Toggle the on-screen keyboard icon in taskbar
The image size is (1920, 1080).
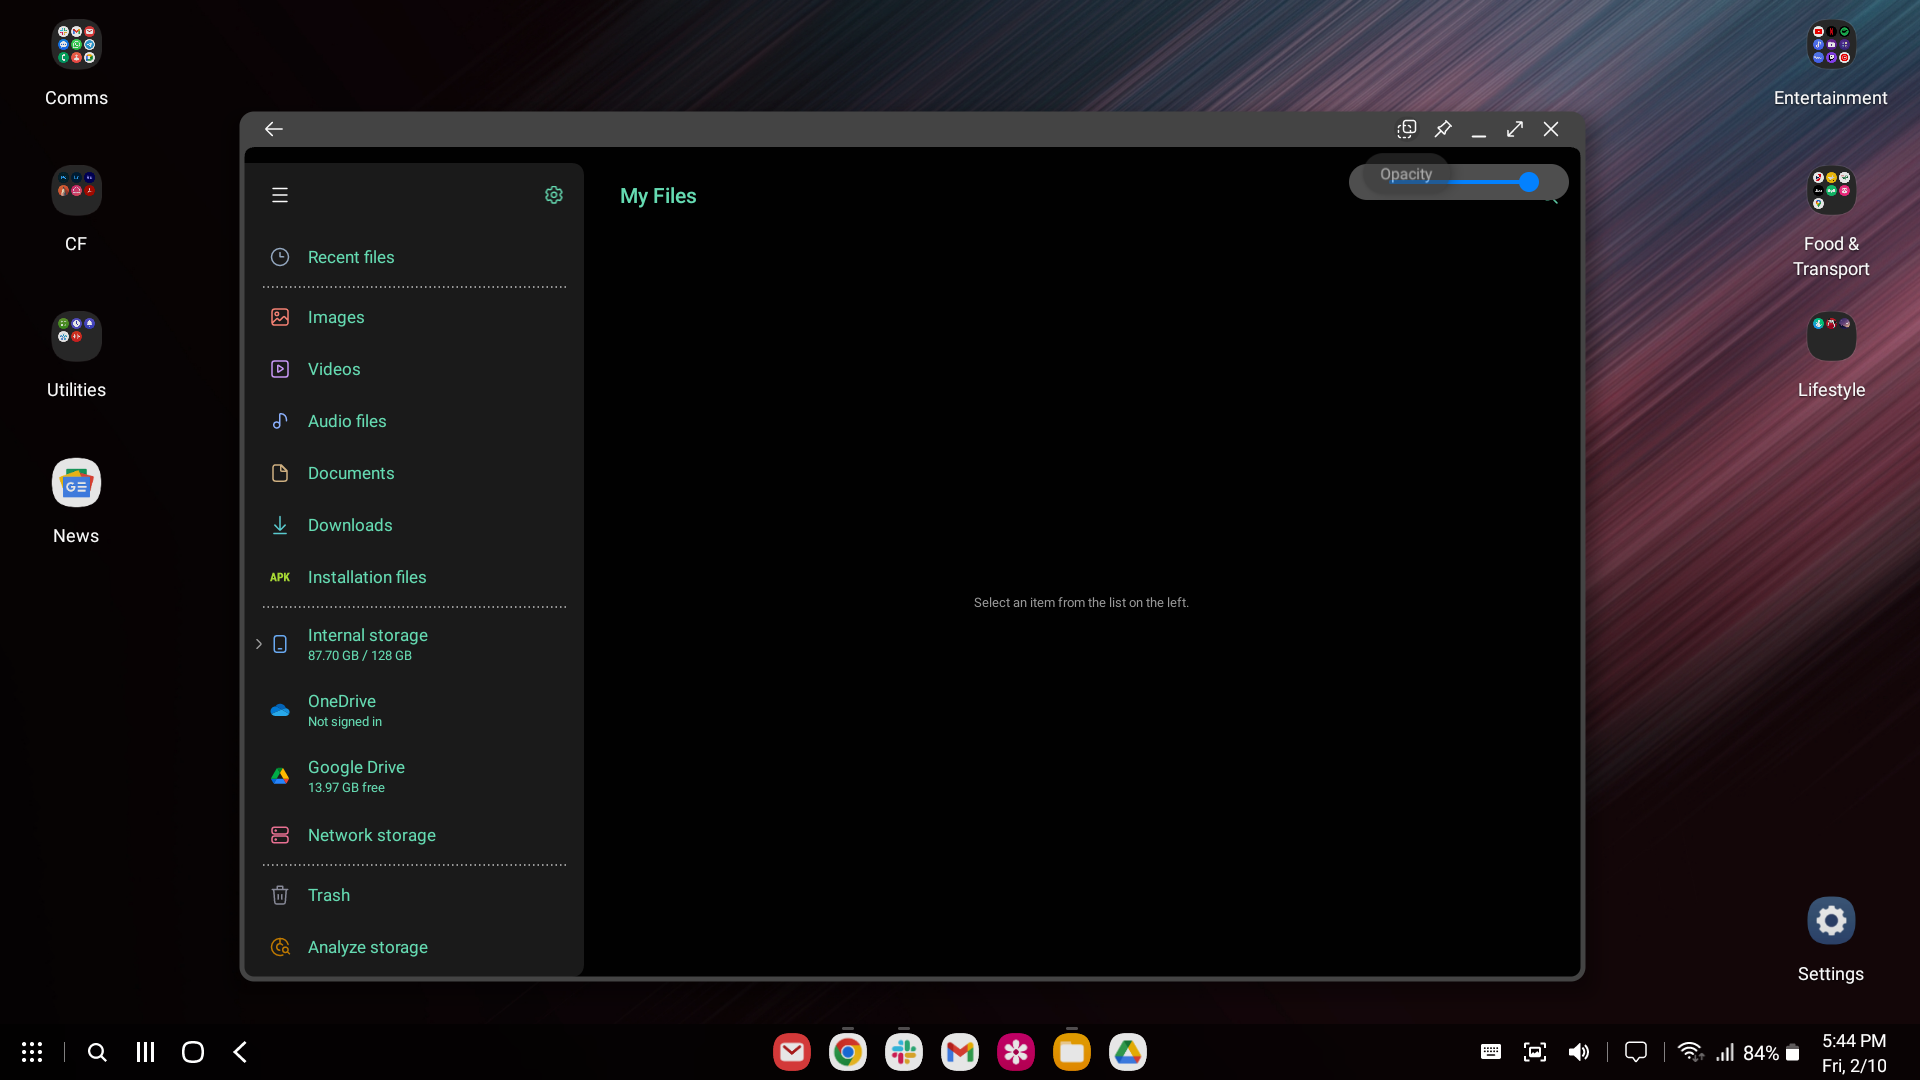point(1490,1052)
